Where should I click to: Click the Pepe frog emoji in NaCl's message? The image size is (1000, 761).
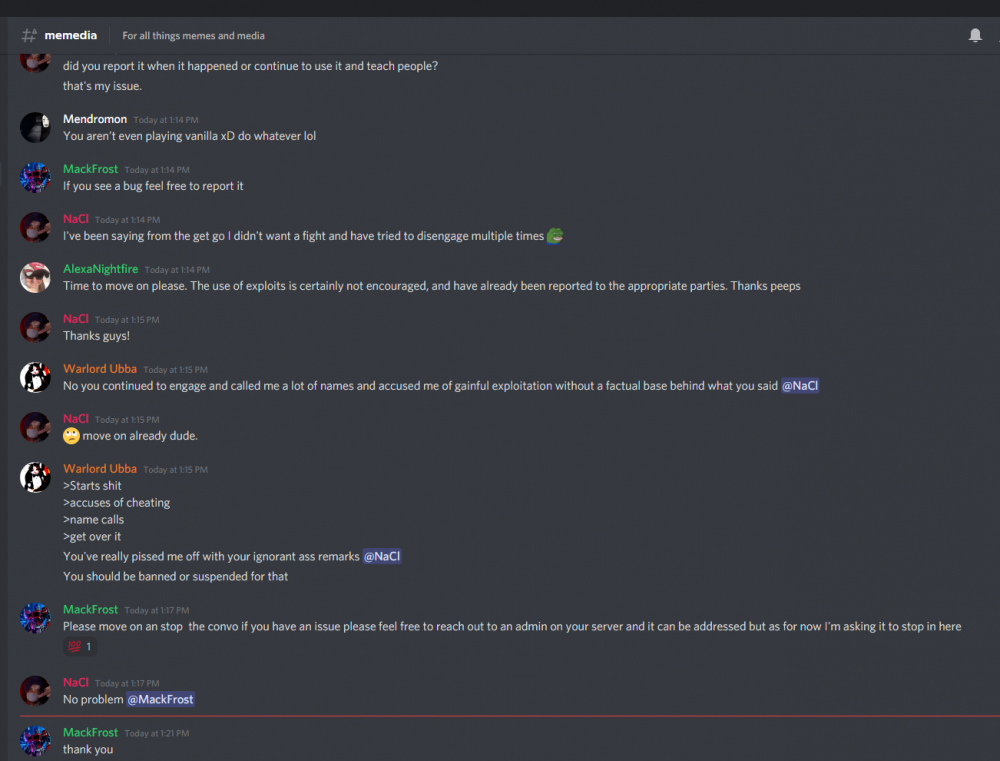coord(554,236)
